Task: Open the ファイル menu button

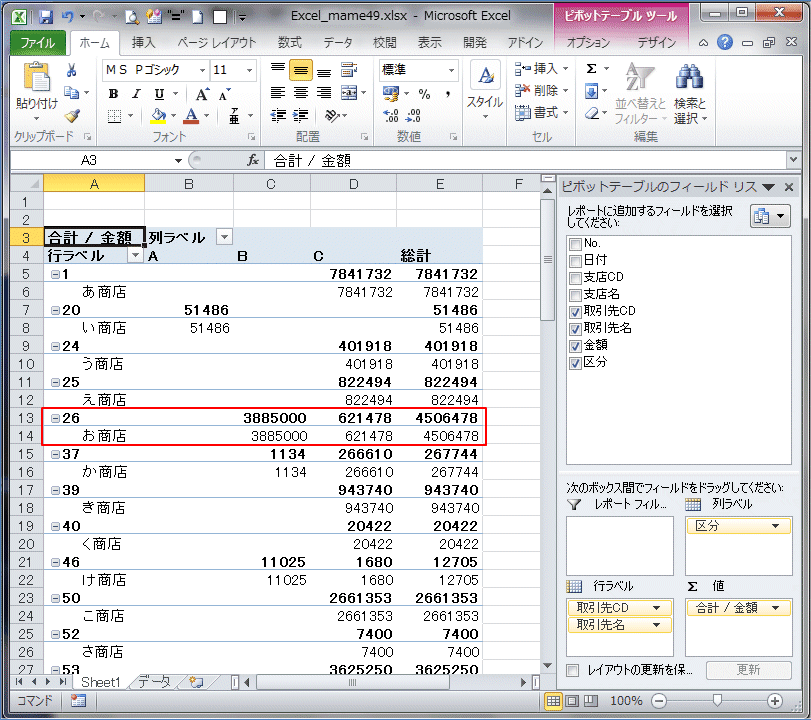Action: tap(37, 43)
